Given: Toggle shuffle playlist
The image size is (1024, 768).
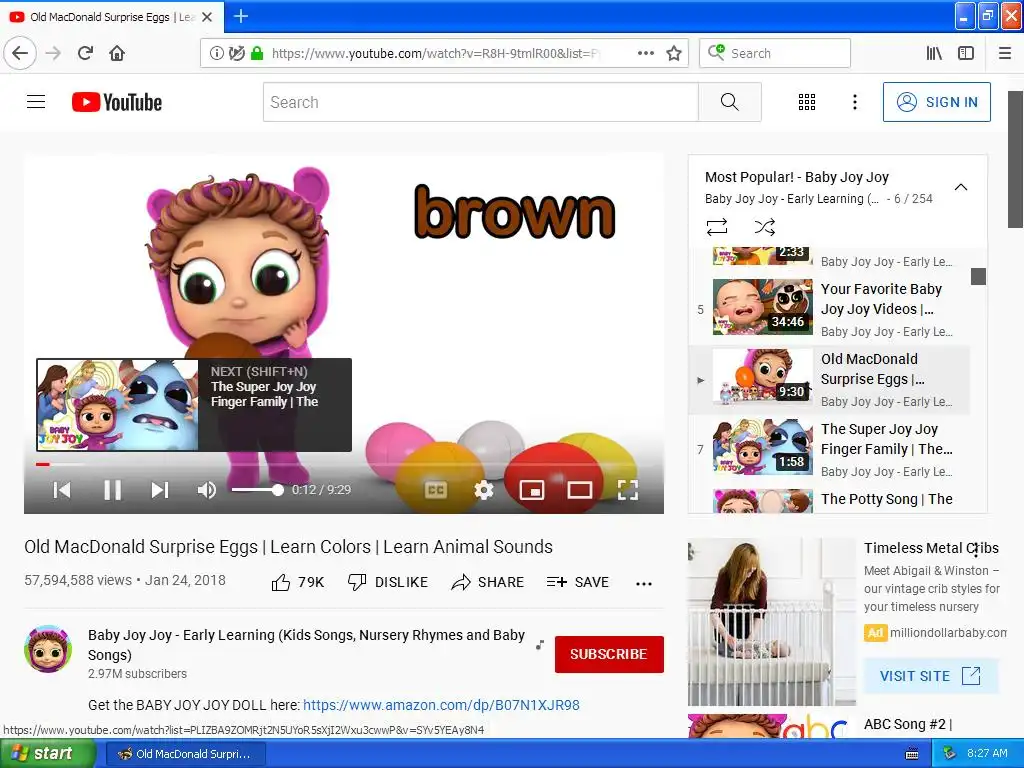Looking at the screenshot, I should click(x=765, y=227).
